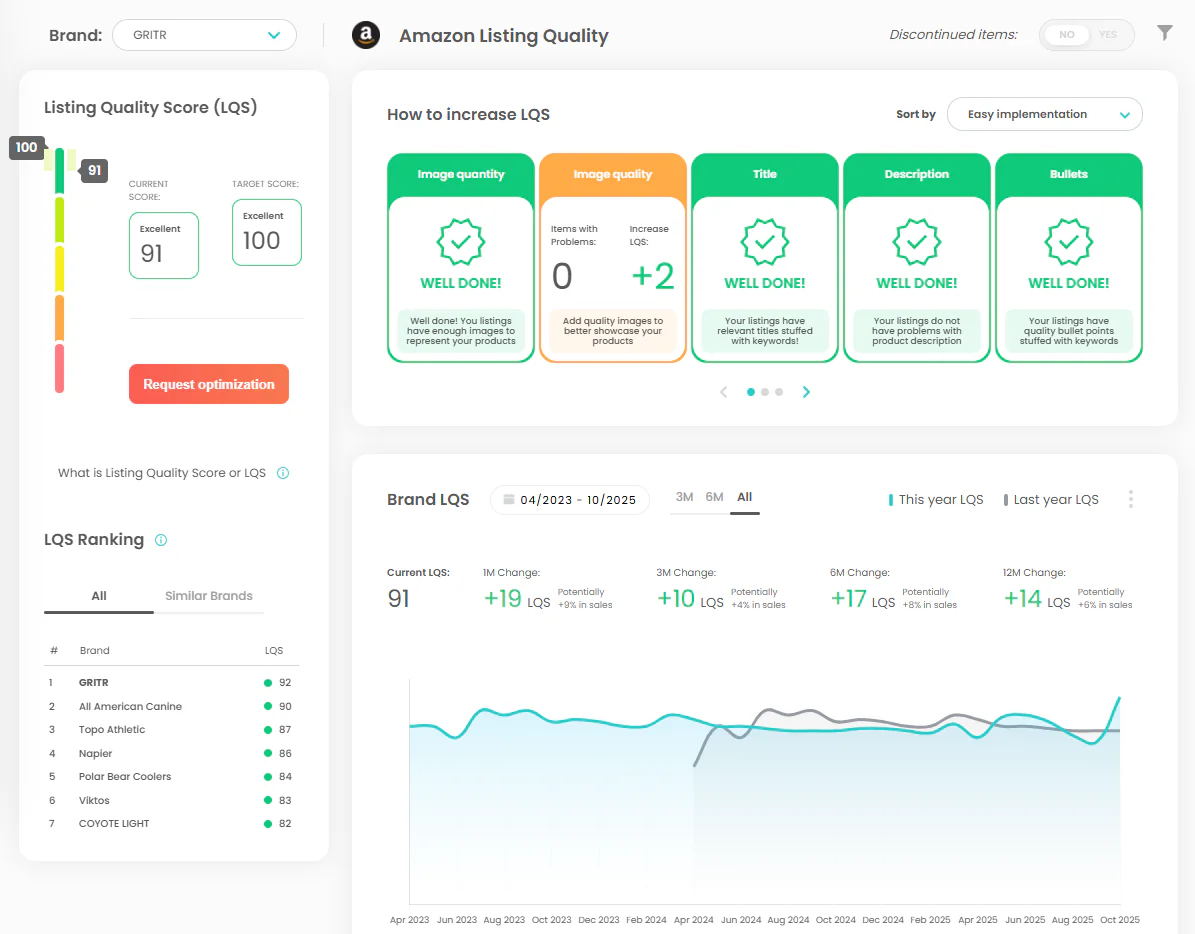The width and height of the screenshot is (1195, 934).
Task: Open the Brand dropdown showing GRITR
Action: (204, 35)
